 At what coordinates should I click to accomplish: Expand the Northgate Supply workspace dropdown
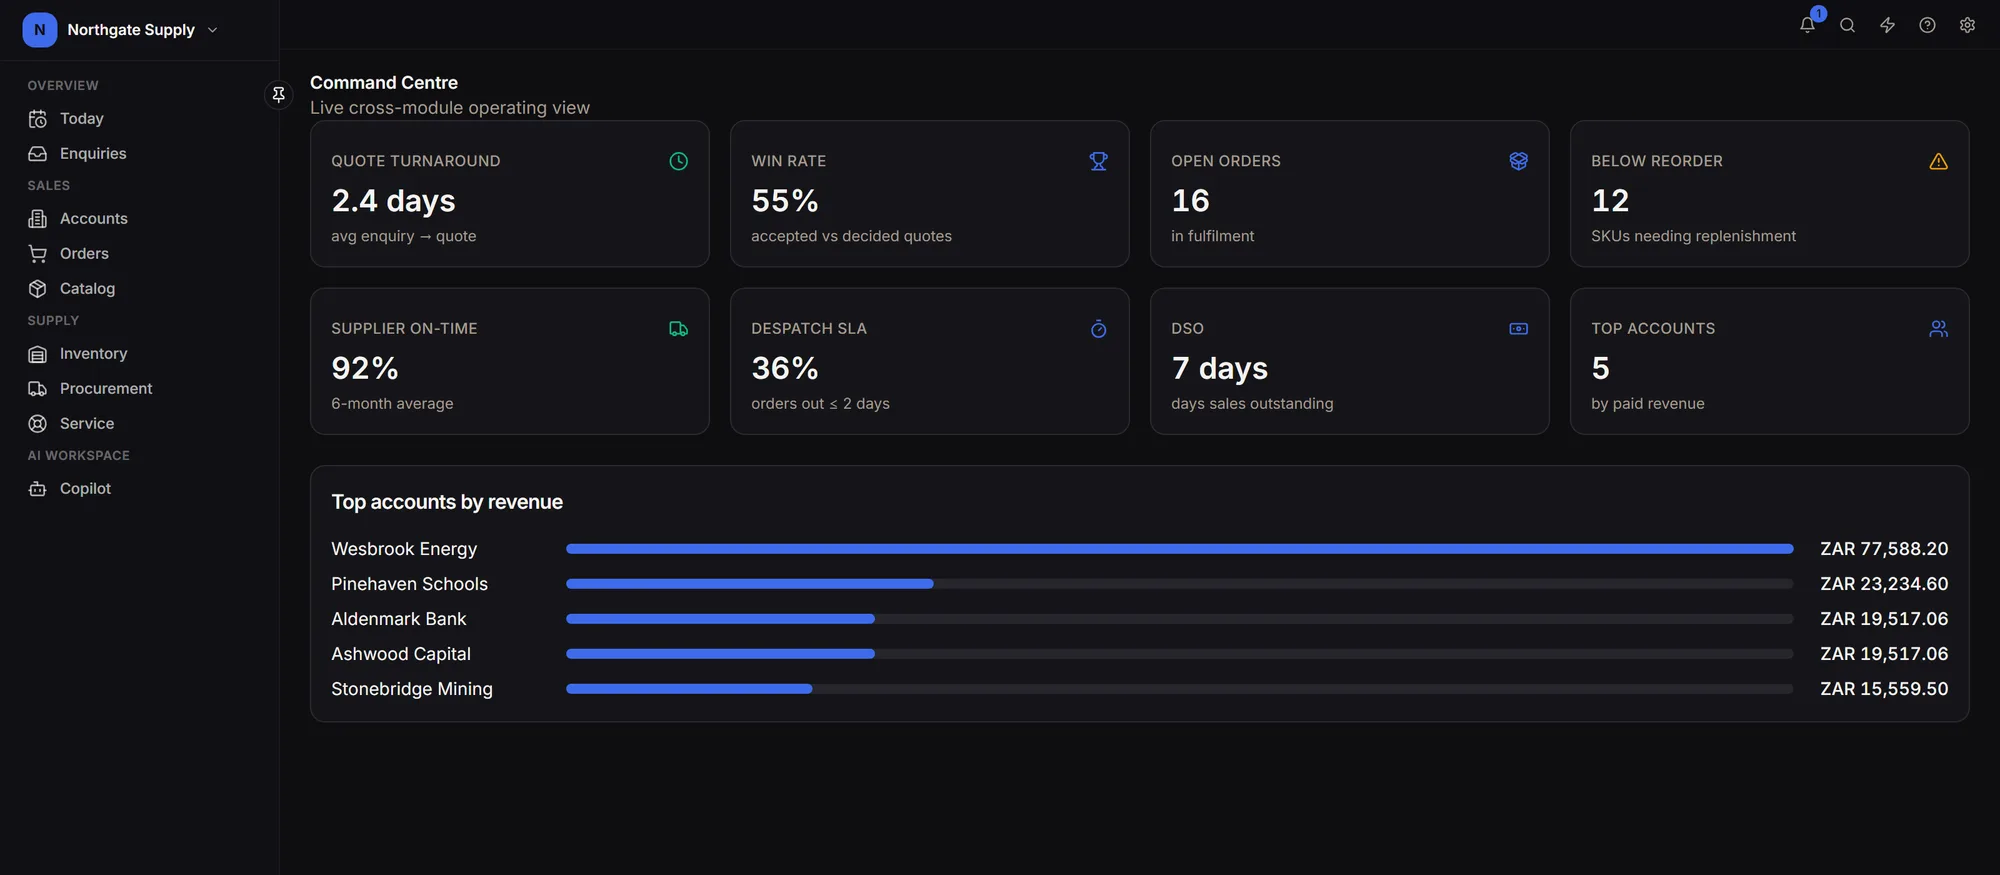click(212, 30)
